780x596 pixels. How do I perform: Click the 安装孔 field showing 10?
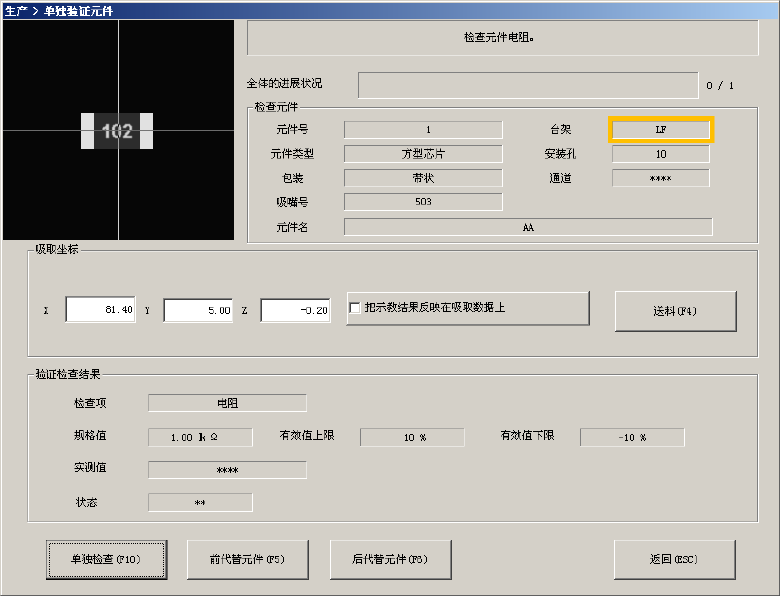[x=661, y=154]
